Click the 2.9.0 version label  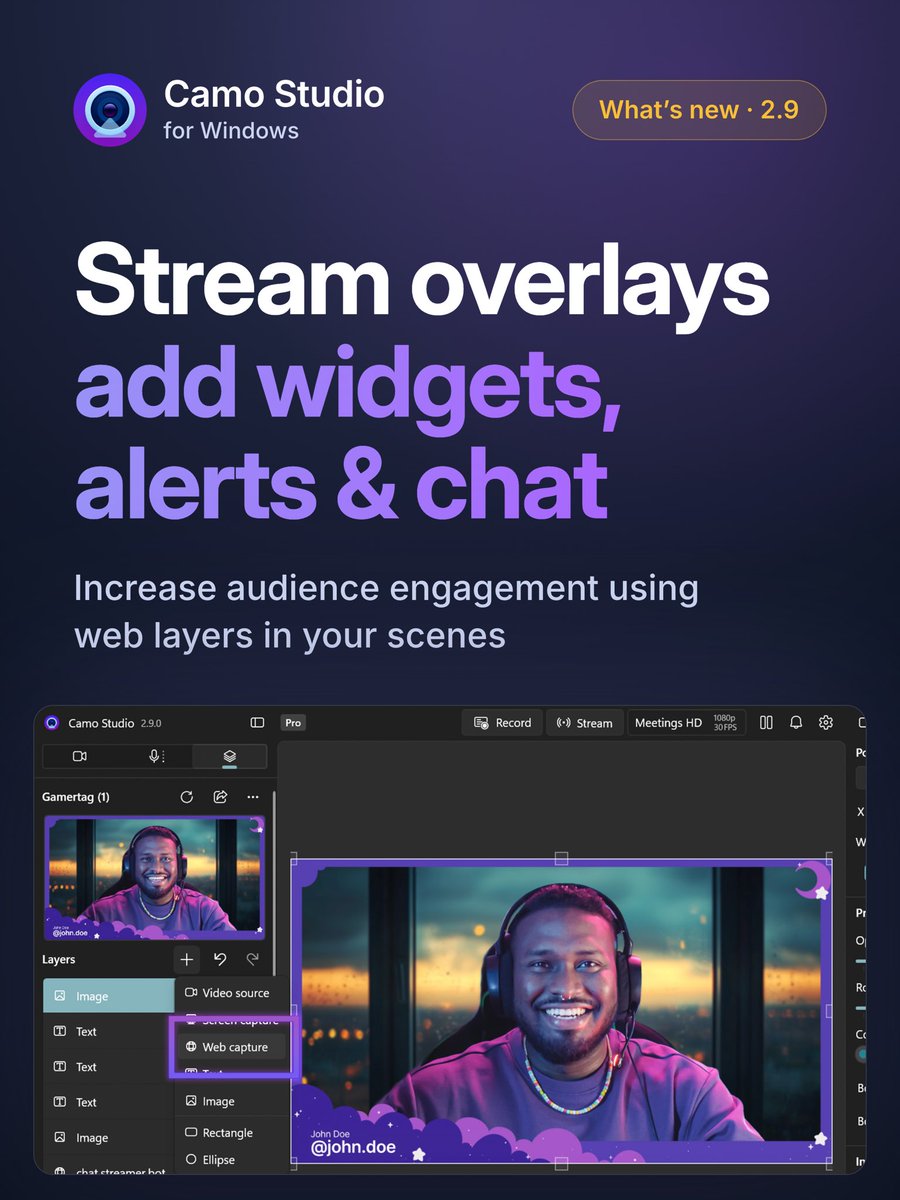click(x=151, y=723)
